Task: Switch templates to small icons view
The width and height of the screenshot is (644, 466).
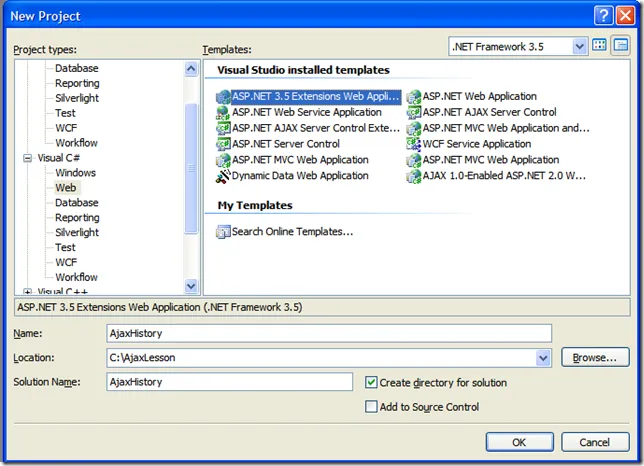Action: (621, 45)
